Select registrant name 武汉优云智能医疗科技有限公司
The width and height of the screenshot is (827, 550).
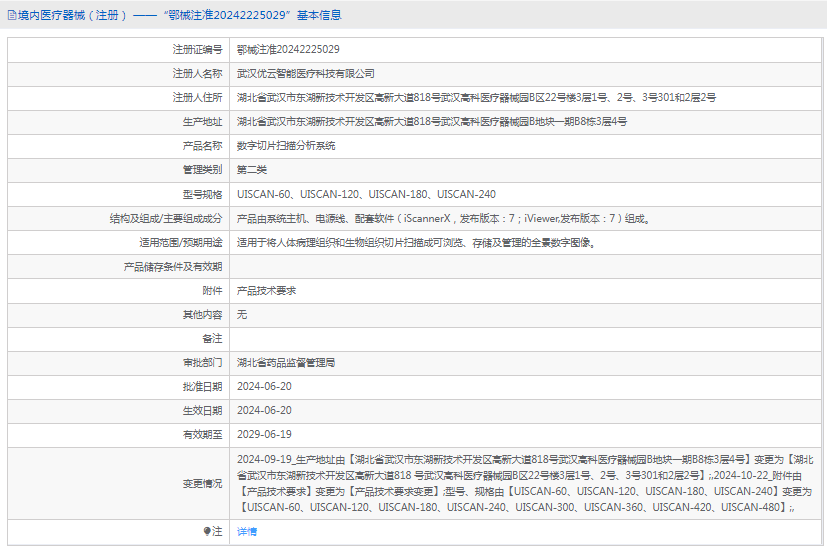306,74
